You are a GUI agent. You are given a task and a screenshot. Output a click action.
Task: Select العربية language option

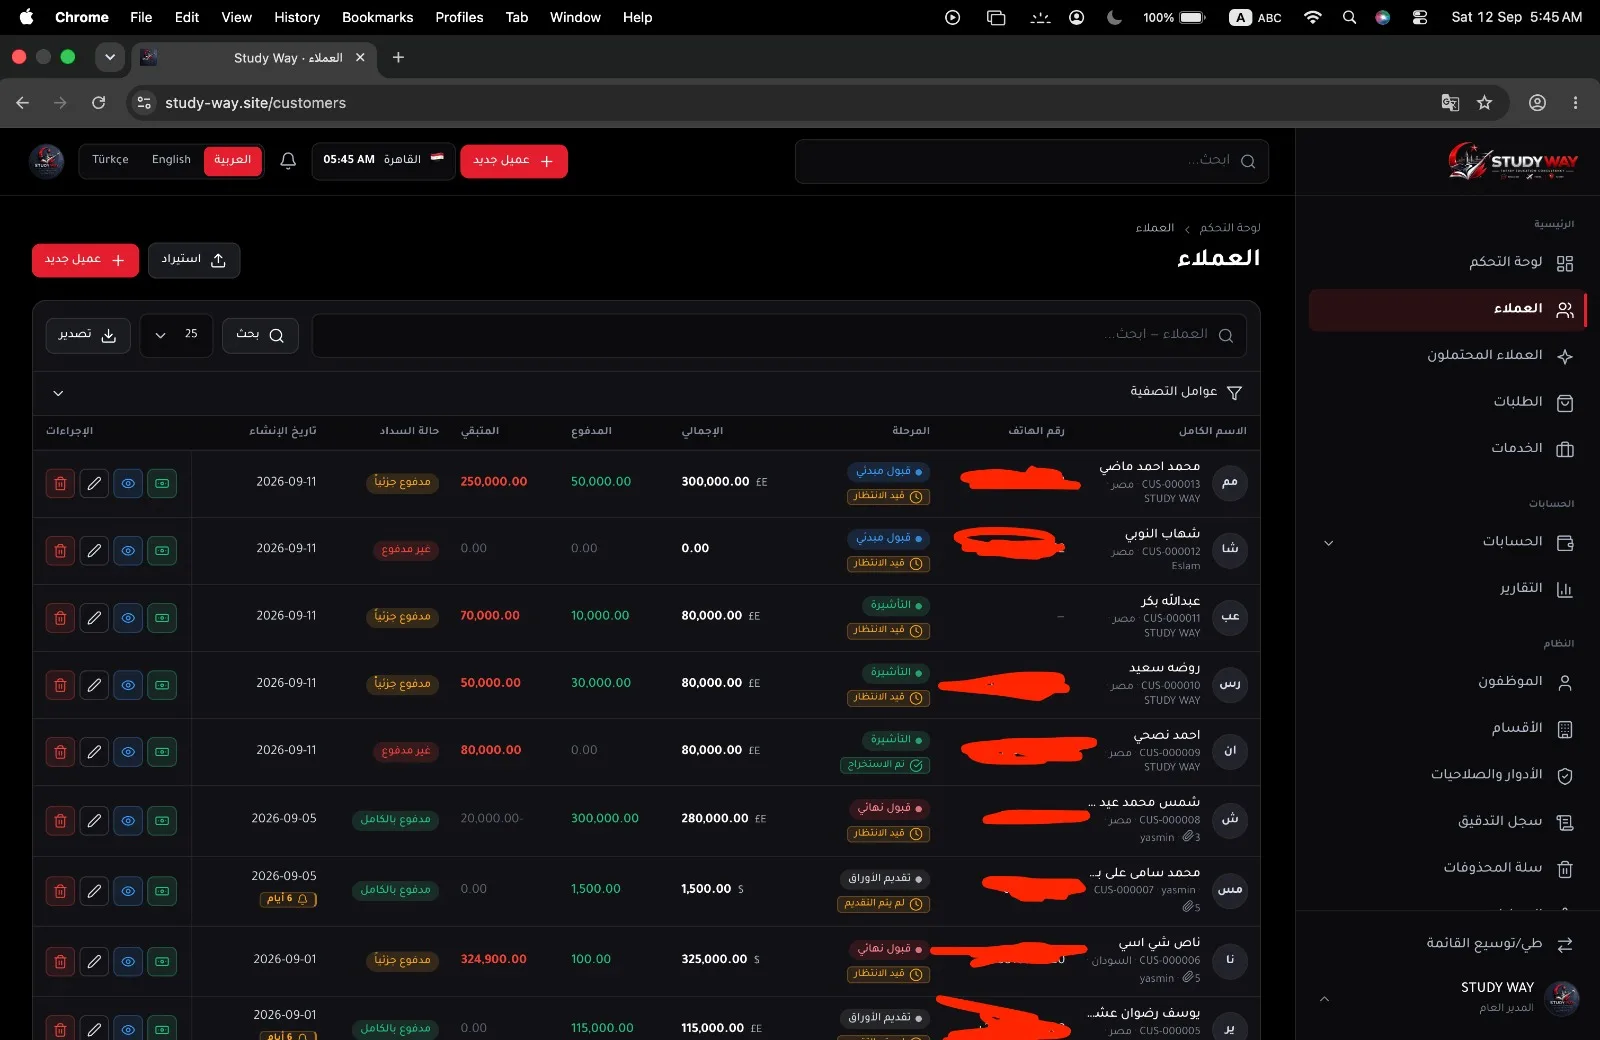[x=233, y=160]
